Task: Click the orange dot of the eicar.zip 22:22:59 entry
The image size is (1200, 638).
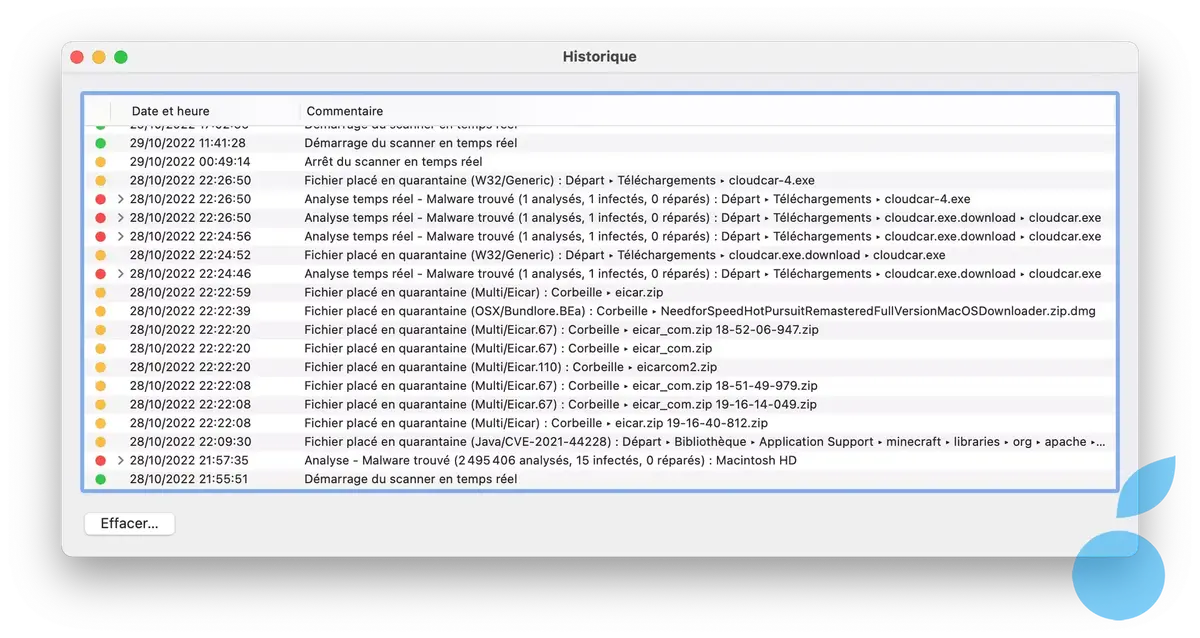Action: [100, 293]
